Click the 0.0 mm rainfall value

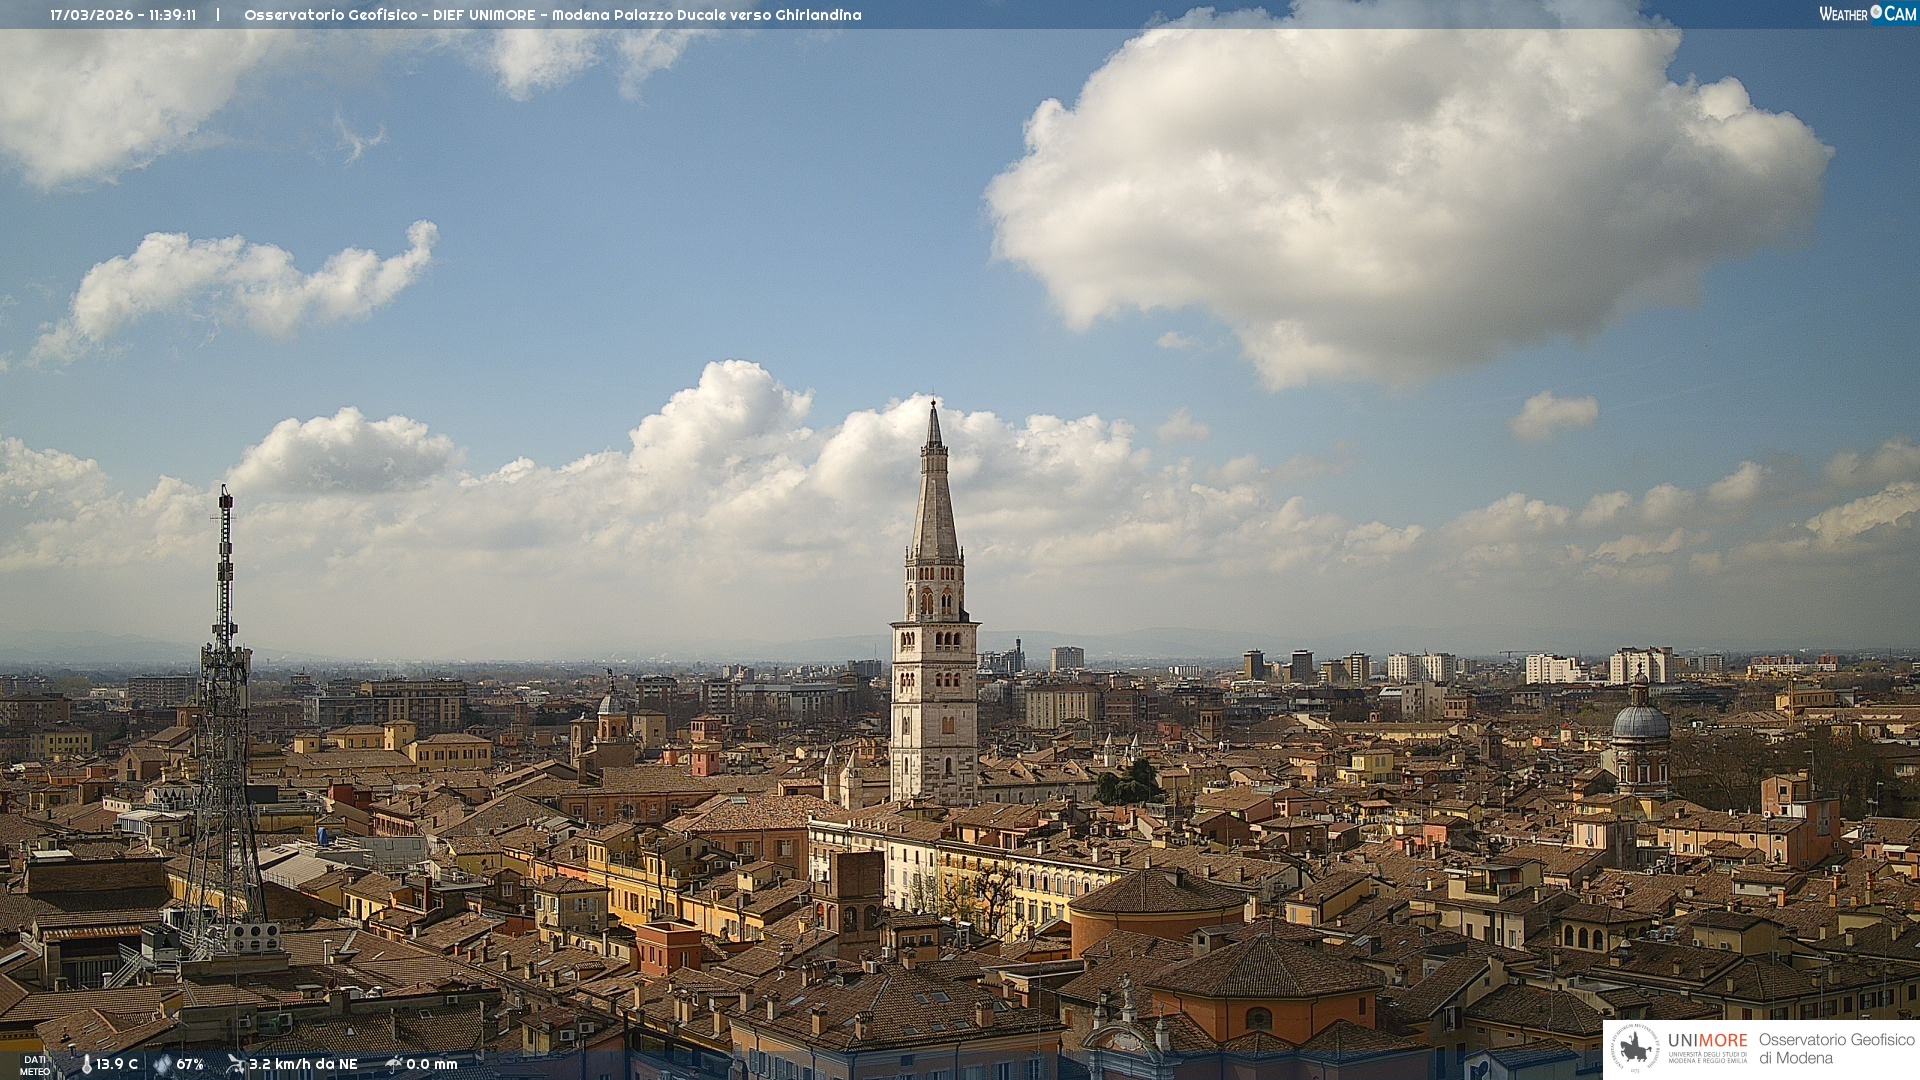[x=431, y=1064]
